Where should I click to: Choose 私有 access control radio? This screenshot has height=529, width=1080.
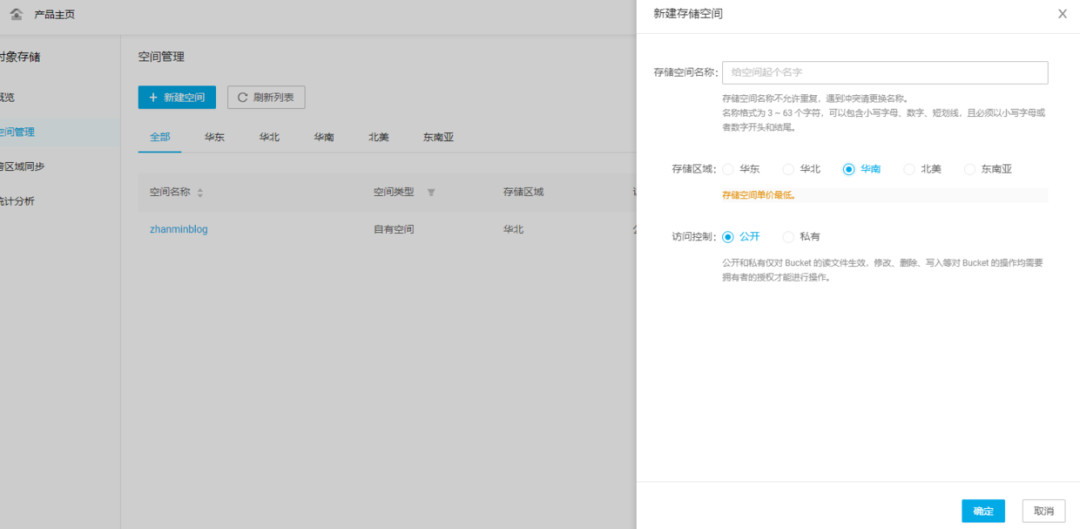pos(789,237)
